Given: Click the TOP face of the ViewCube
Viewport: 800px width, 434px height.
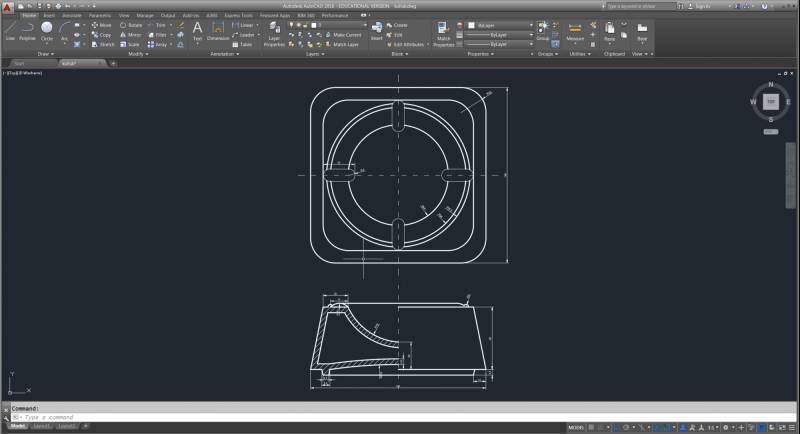Looking at the screenshot, I should coord(770,101).
